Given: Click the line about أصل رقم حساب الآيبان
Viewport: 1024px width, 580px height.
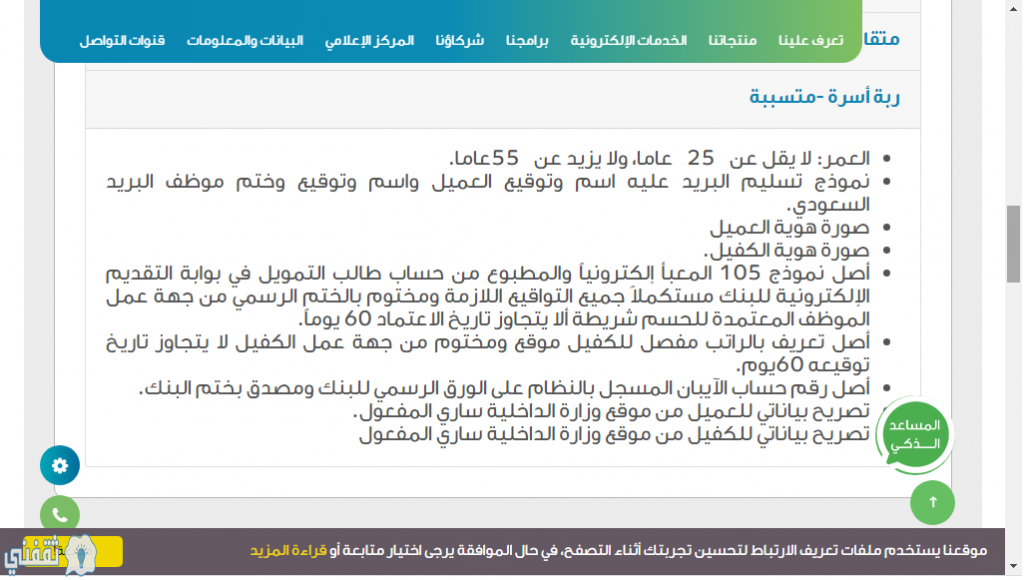Looking at the screenshot, I should pyautogui.click(x=504, y=389).
